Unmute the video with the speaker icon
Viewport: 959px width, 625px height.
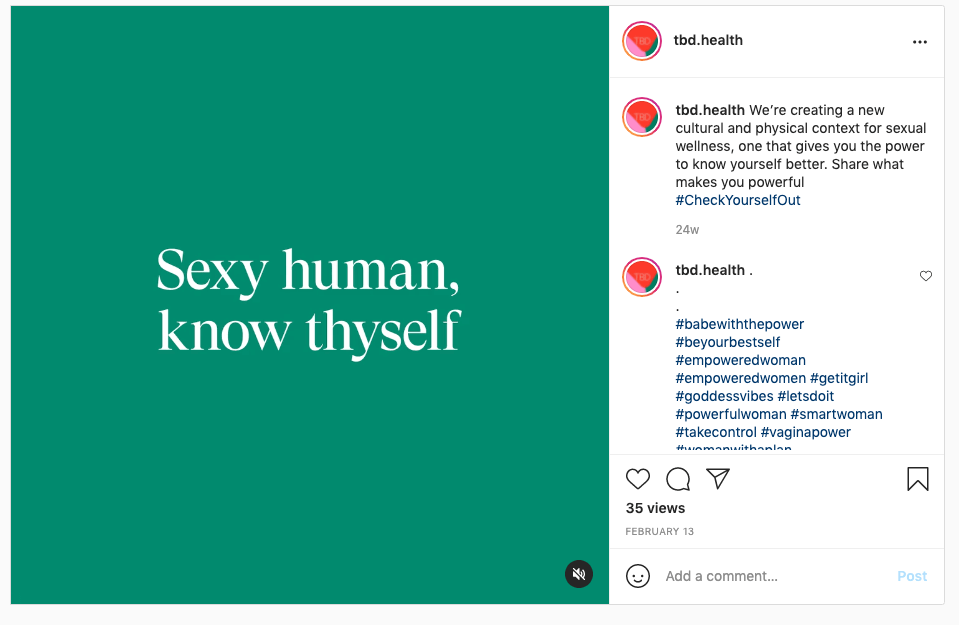click(579, 574)
